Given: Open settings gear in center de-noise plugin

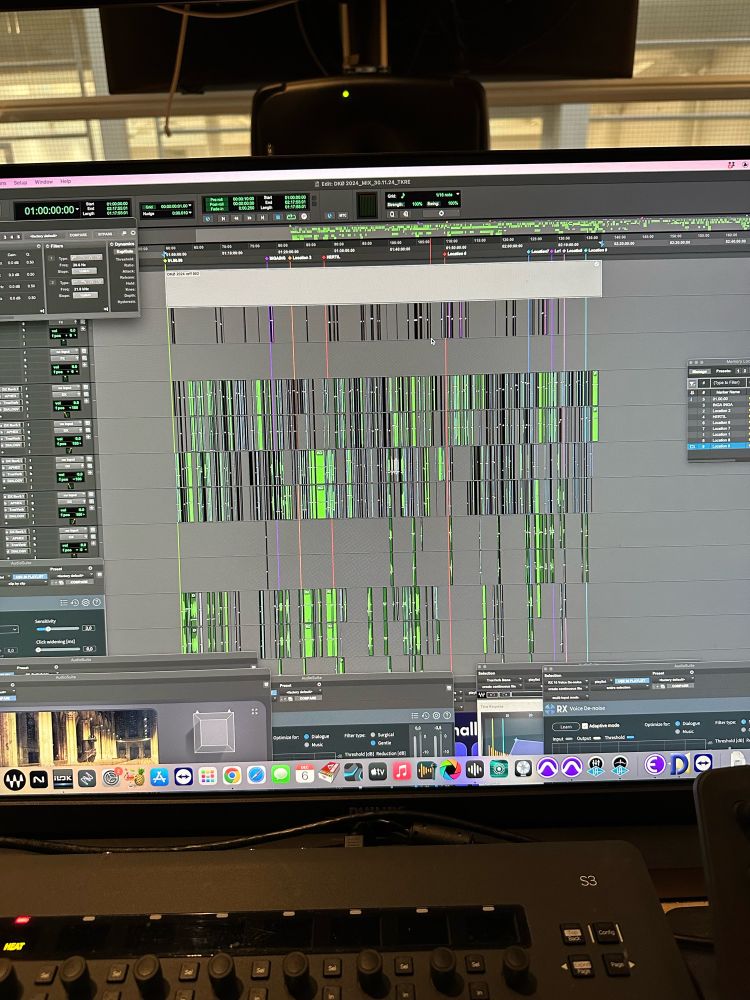Looking at the screenshot, I should coord(436,716).
